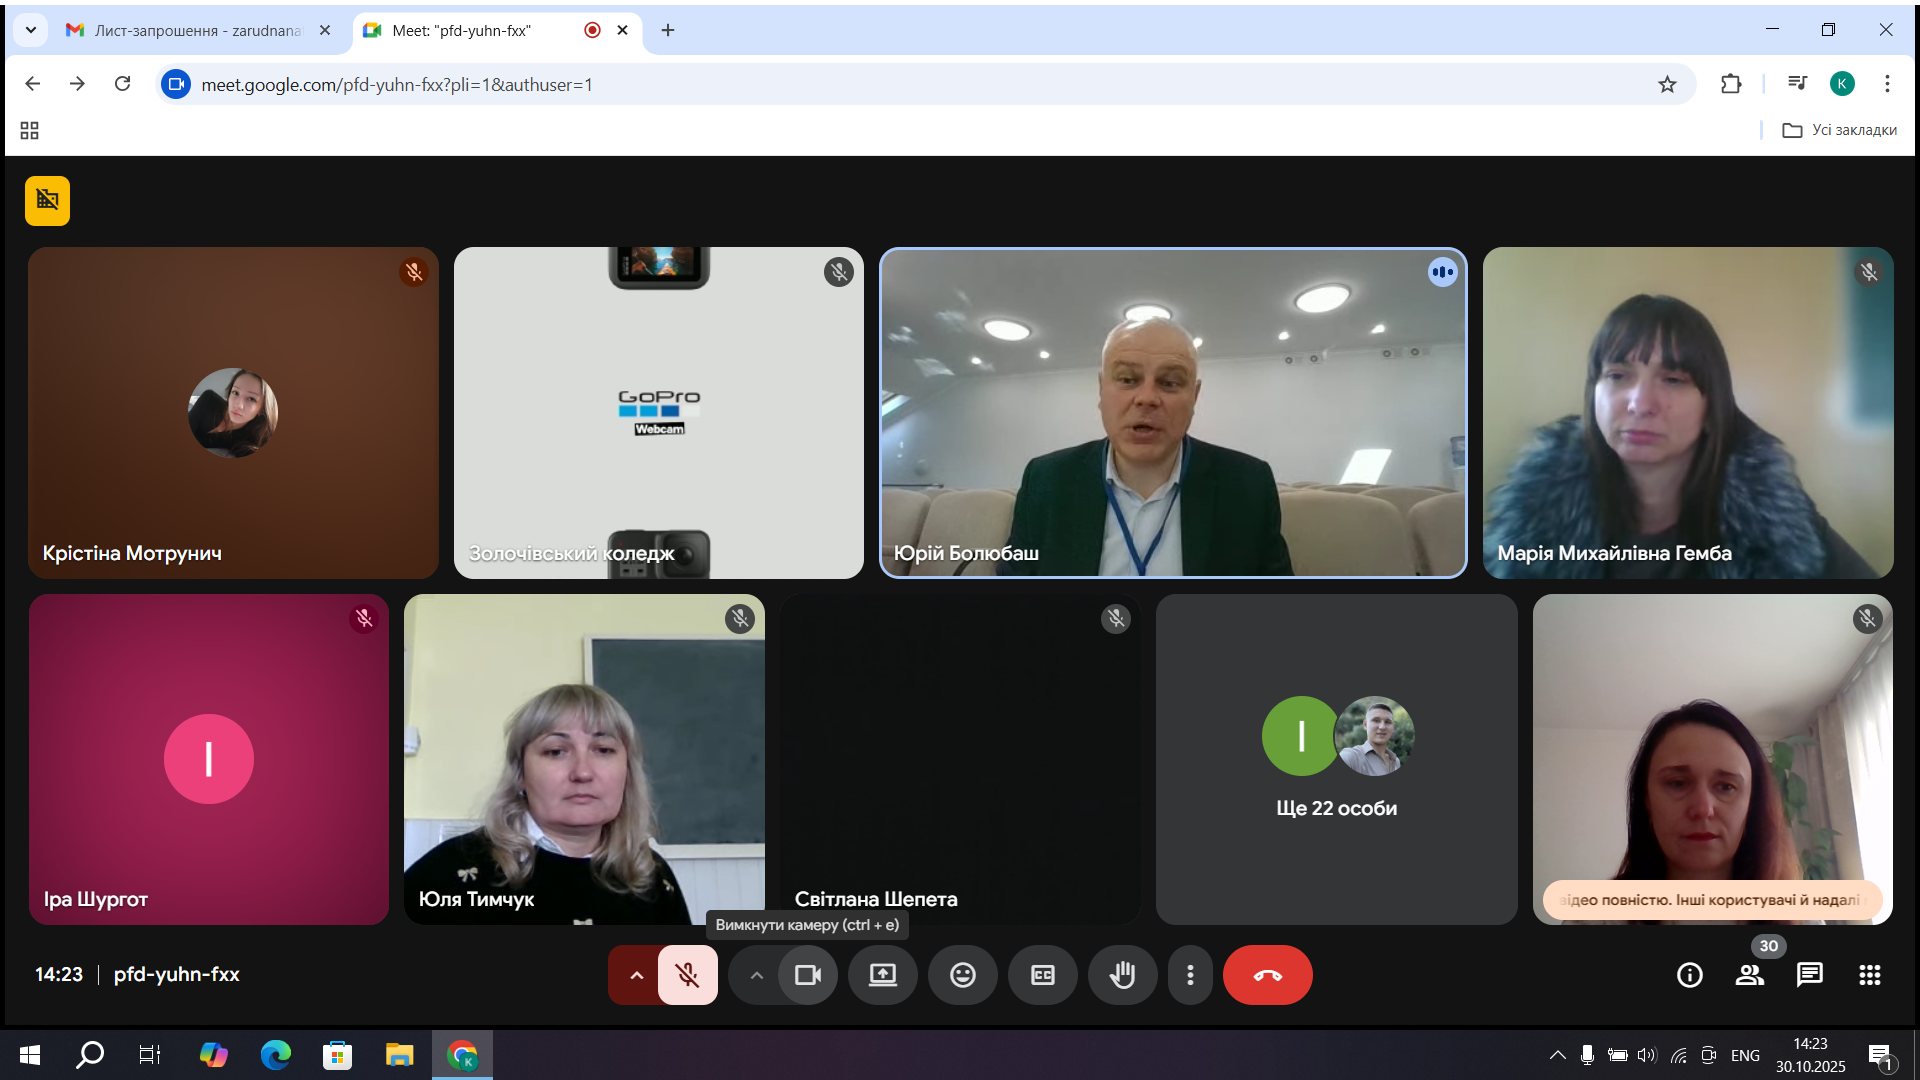Leave the call with red button
This screenshot has height=1080, width=1920.
pos(1267,975)
